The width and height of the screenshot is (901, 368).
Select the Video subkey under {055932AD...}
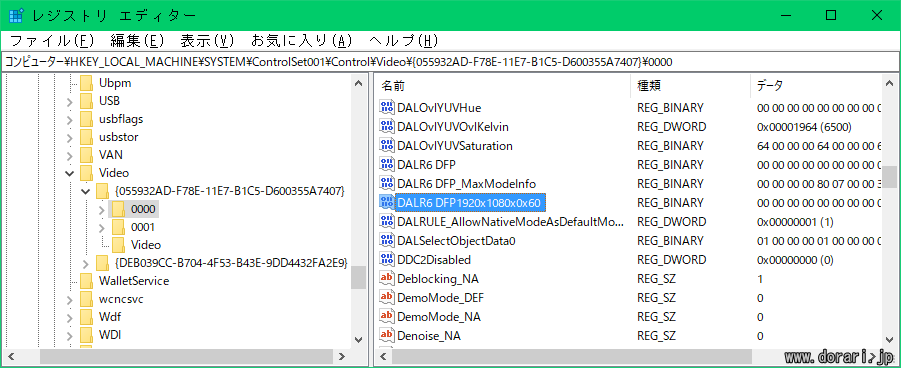tap(146, 245)
